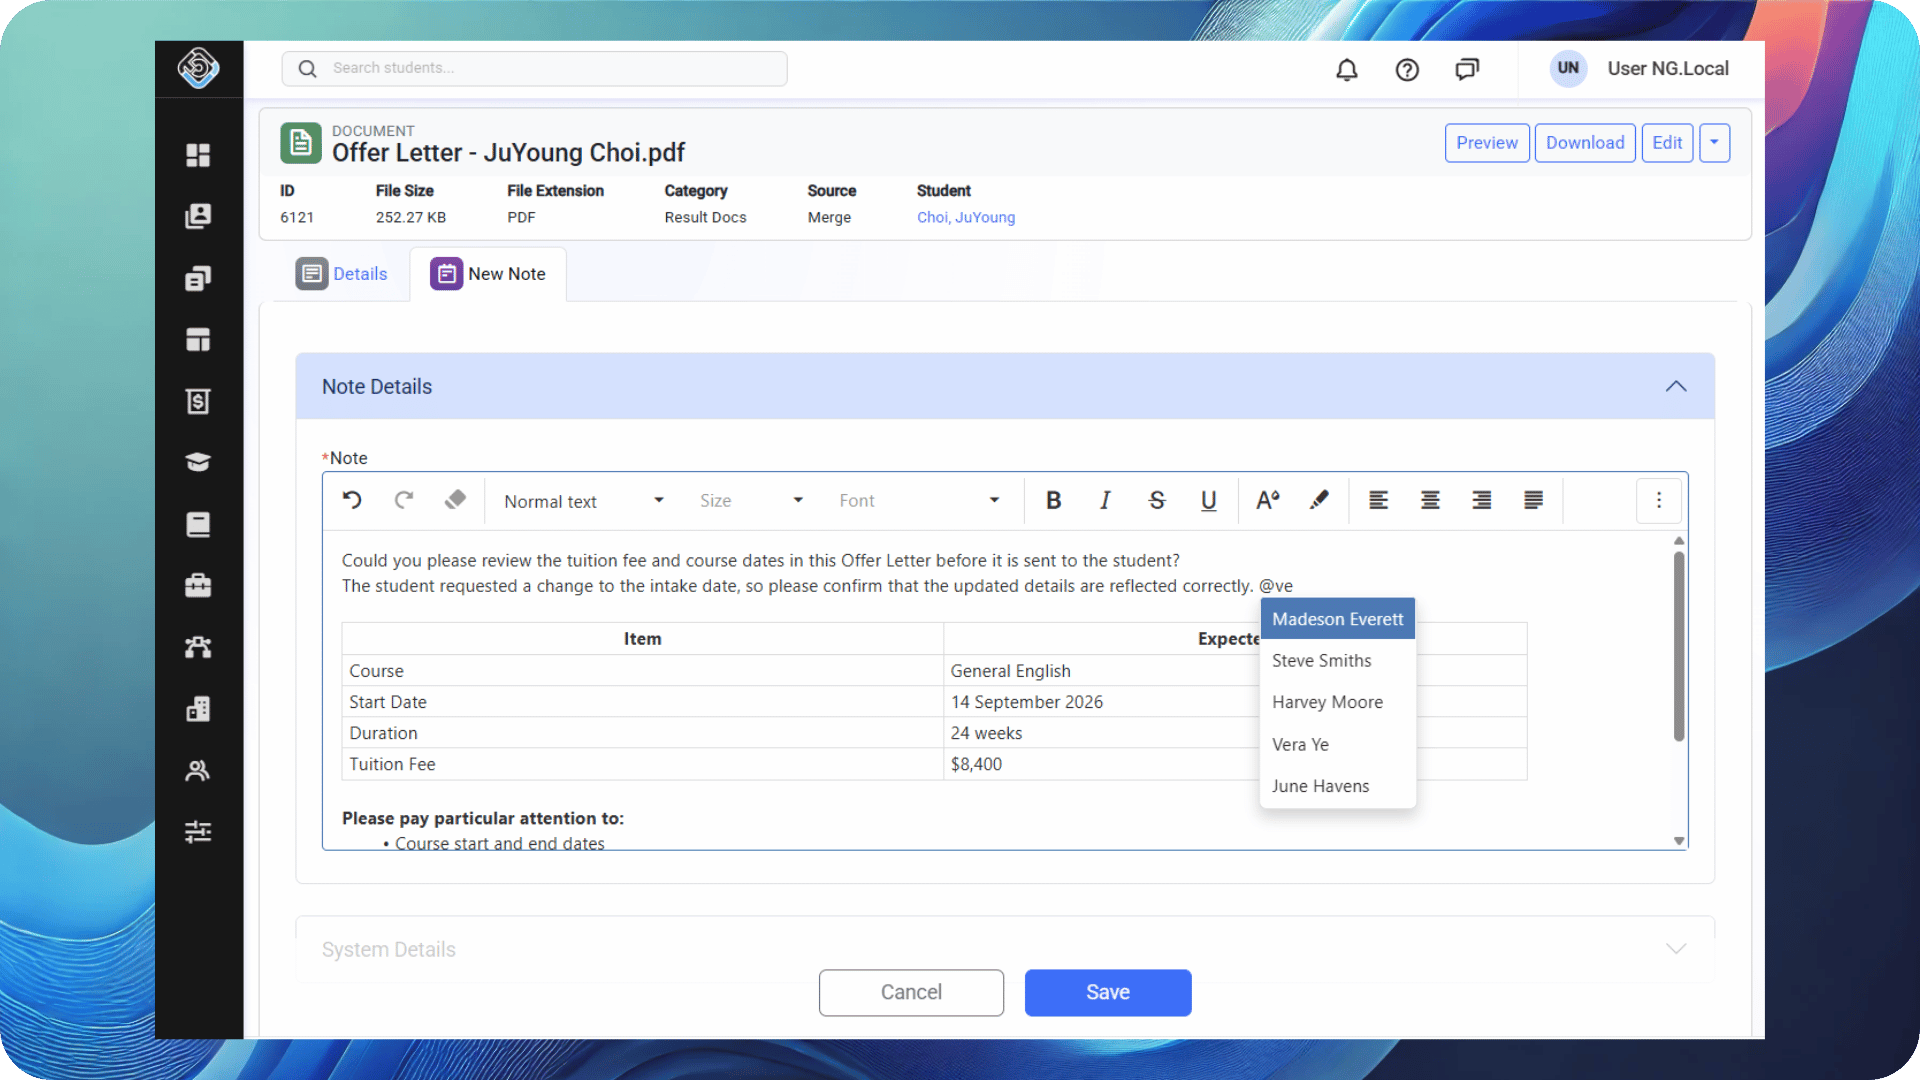Click the Preview button

coord(1487,143)
